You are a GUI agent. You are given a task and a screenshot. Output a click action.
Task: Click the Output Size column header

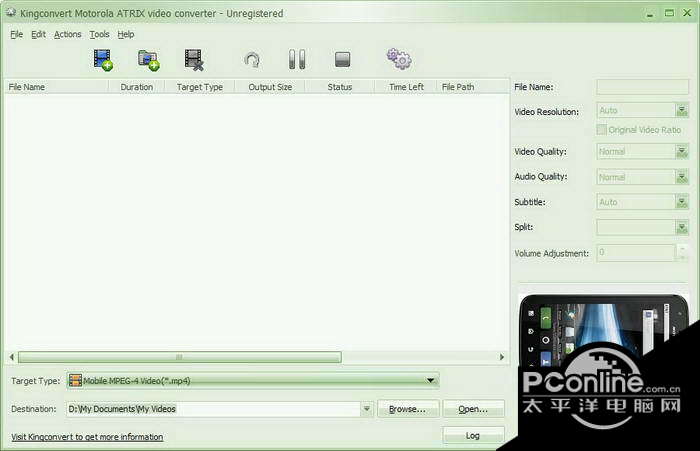[x=270, y=87]
